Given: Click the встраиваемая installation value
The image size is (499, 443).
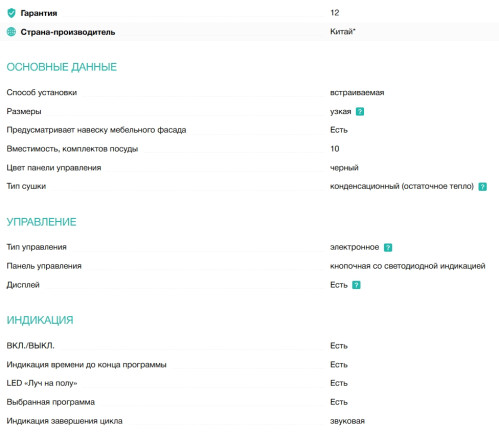Looking at the screenshot, I should tap(357, 92).
